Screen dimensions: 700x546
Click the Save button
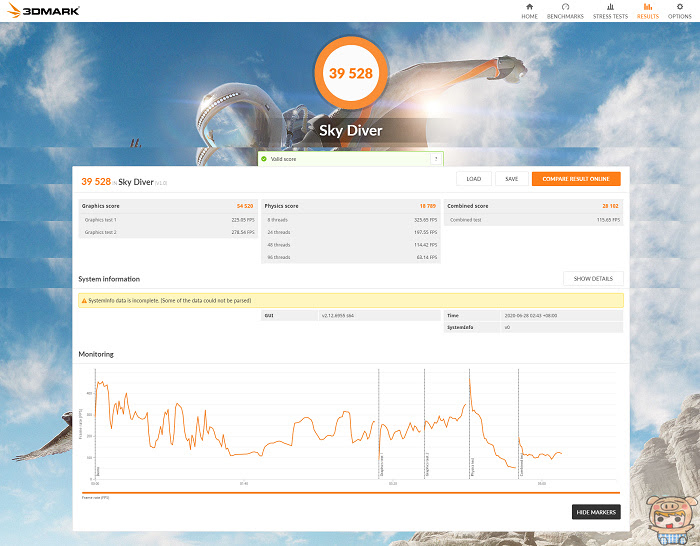click(512, 179)
